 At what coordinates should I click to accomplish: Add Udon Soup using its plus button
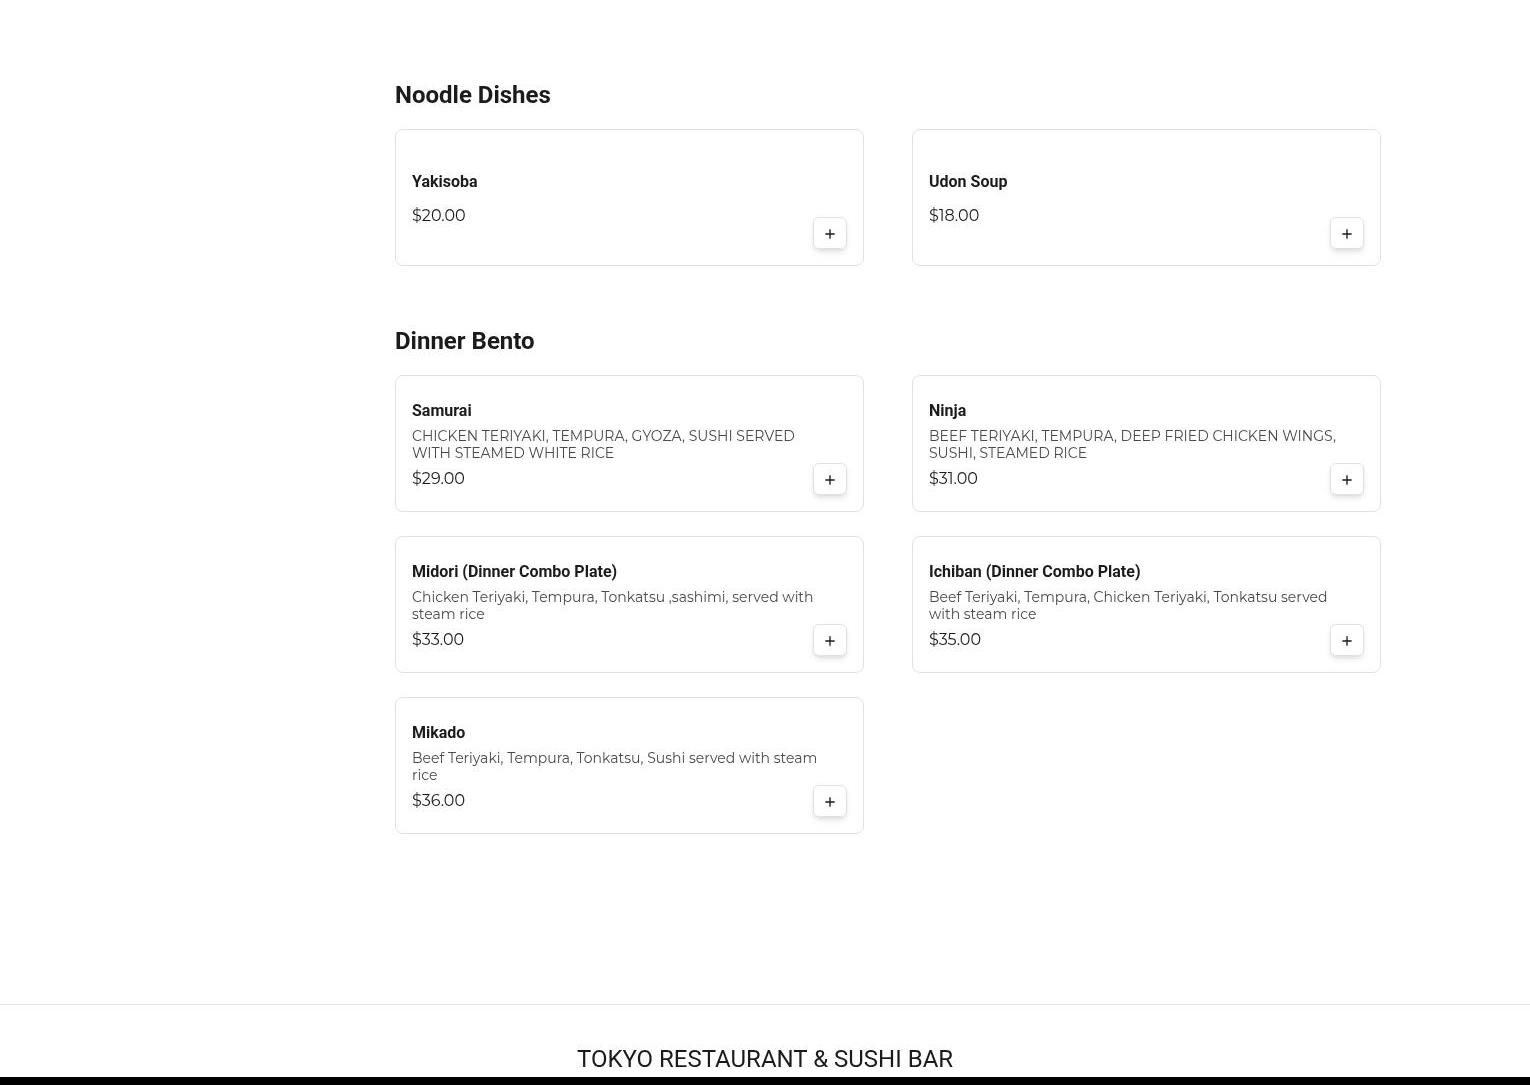[1347, 234]
